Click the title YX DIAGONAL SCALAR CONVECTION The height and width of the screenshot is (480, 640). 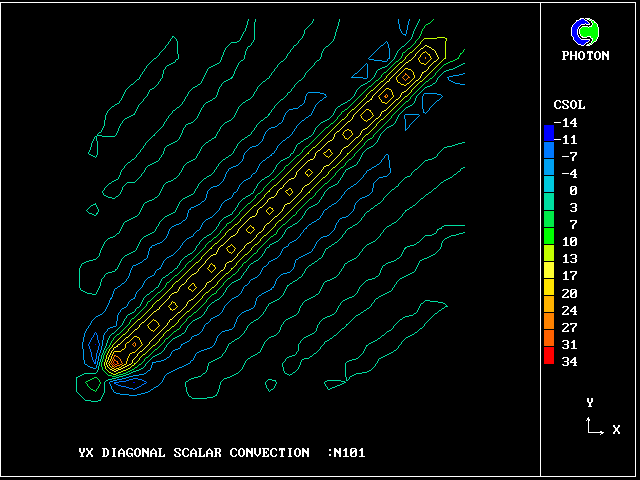194,453
